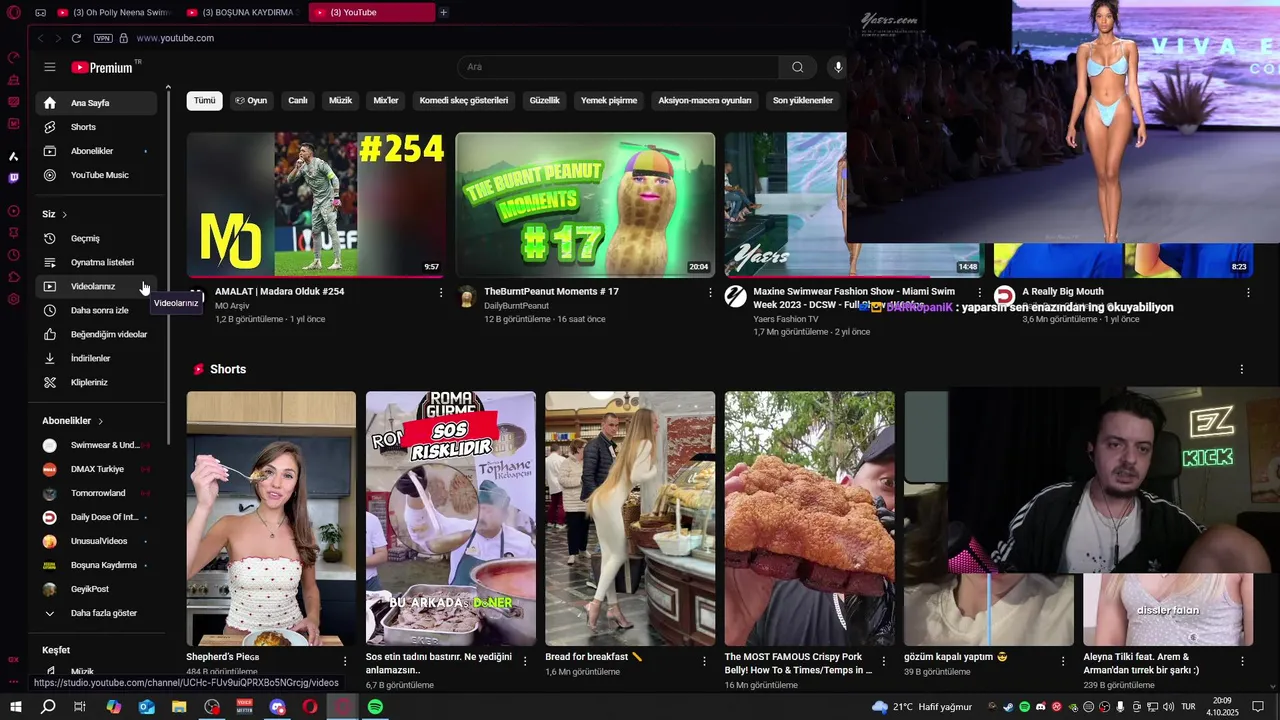Open Shorts in sidebar

[96, 127]
